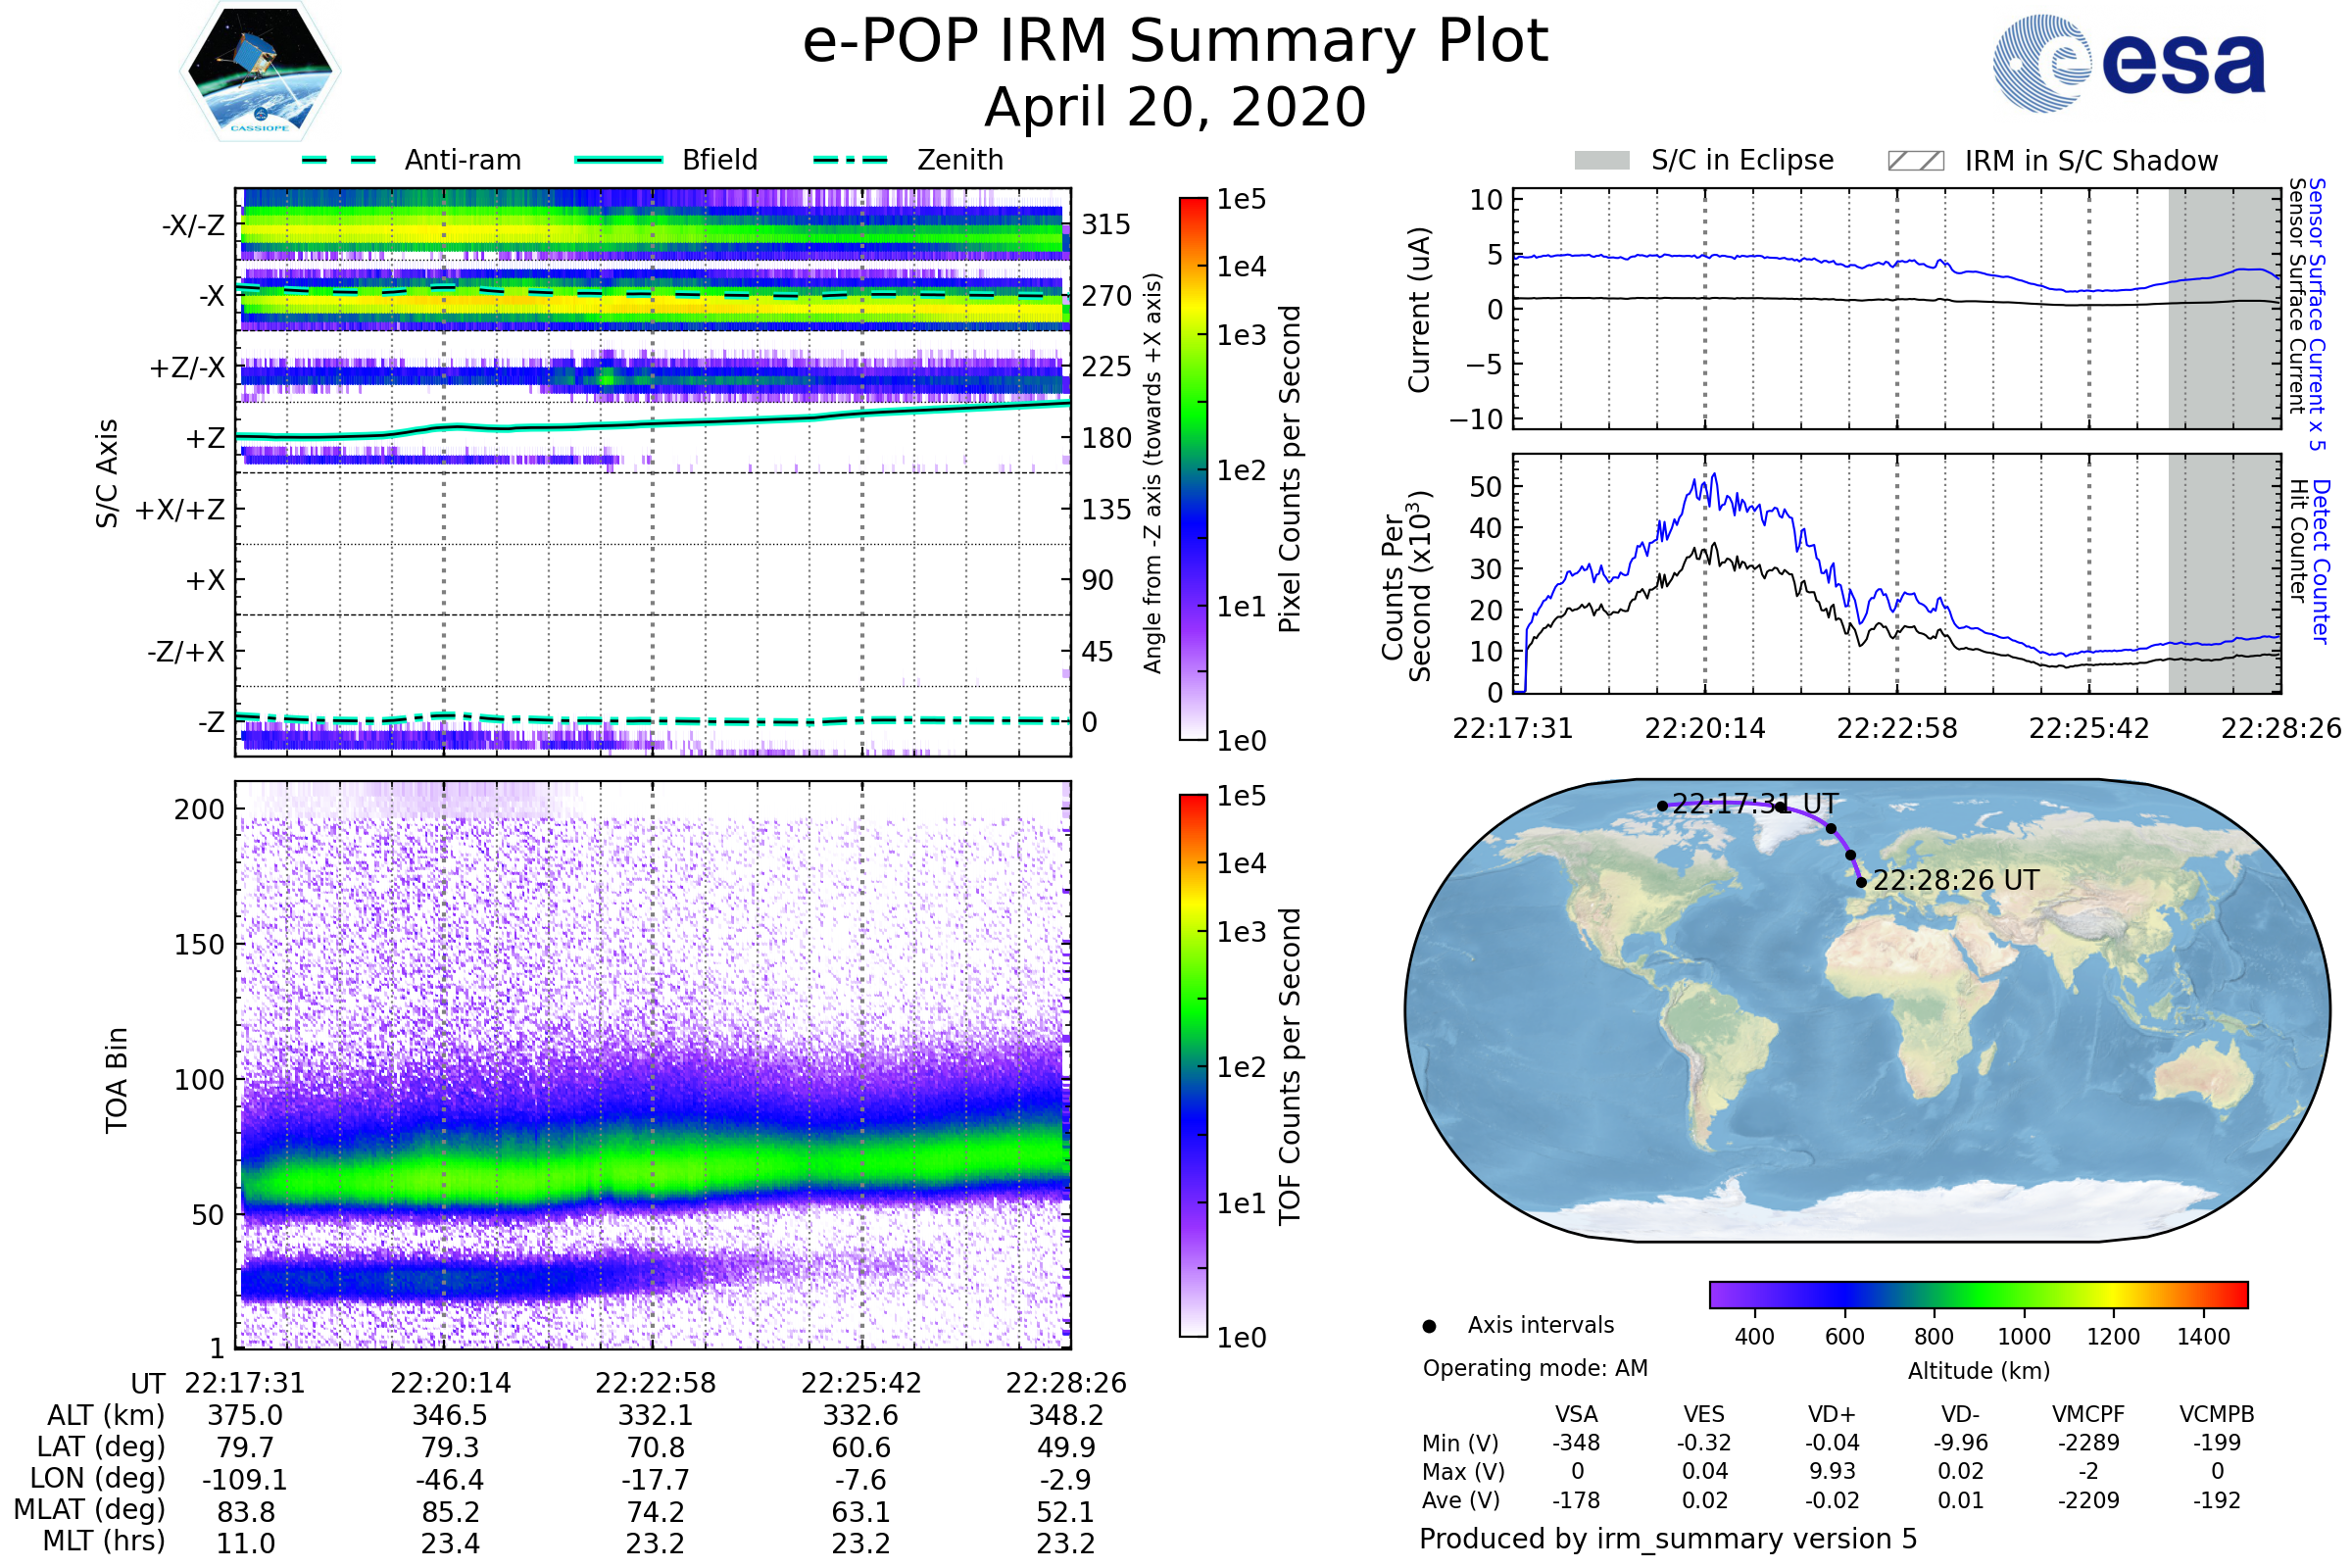2352x1568 pixels.
Task: Click the Pixel Counts per Second colorbar
Action: click(x=1193, y=468)
